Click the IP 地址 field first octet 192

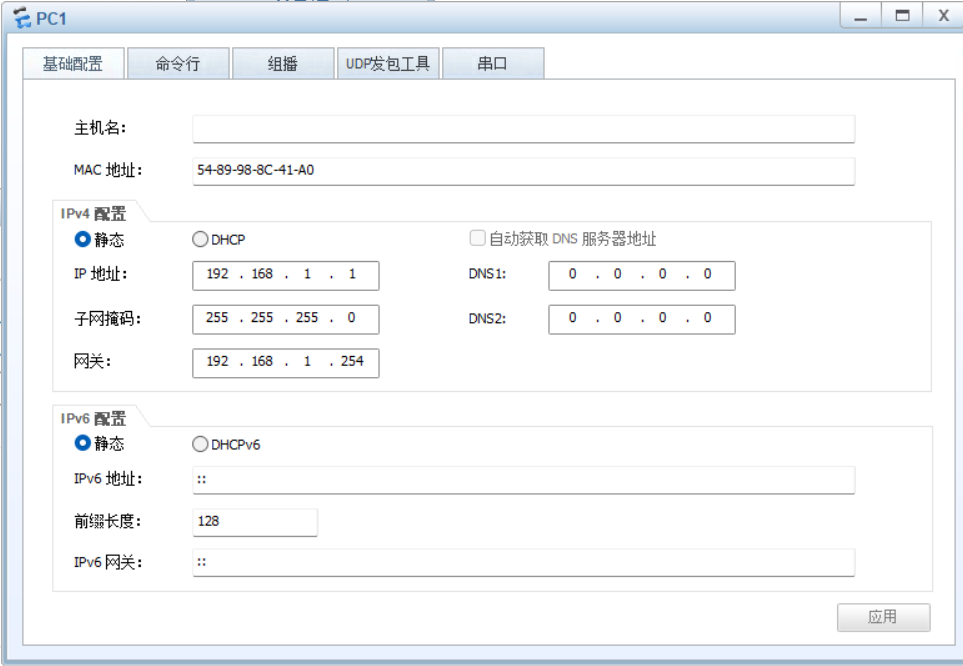[217, 274]
